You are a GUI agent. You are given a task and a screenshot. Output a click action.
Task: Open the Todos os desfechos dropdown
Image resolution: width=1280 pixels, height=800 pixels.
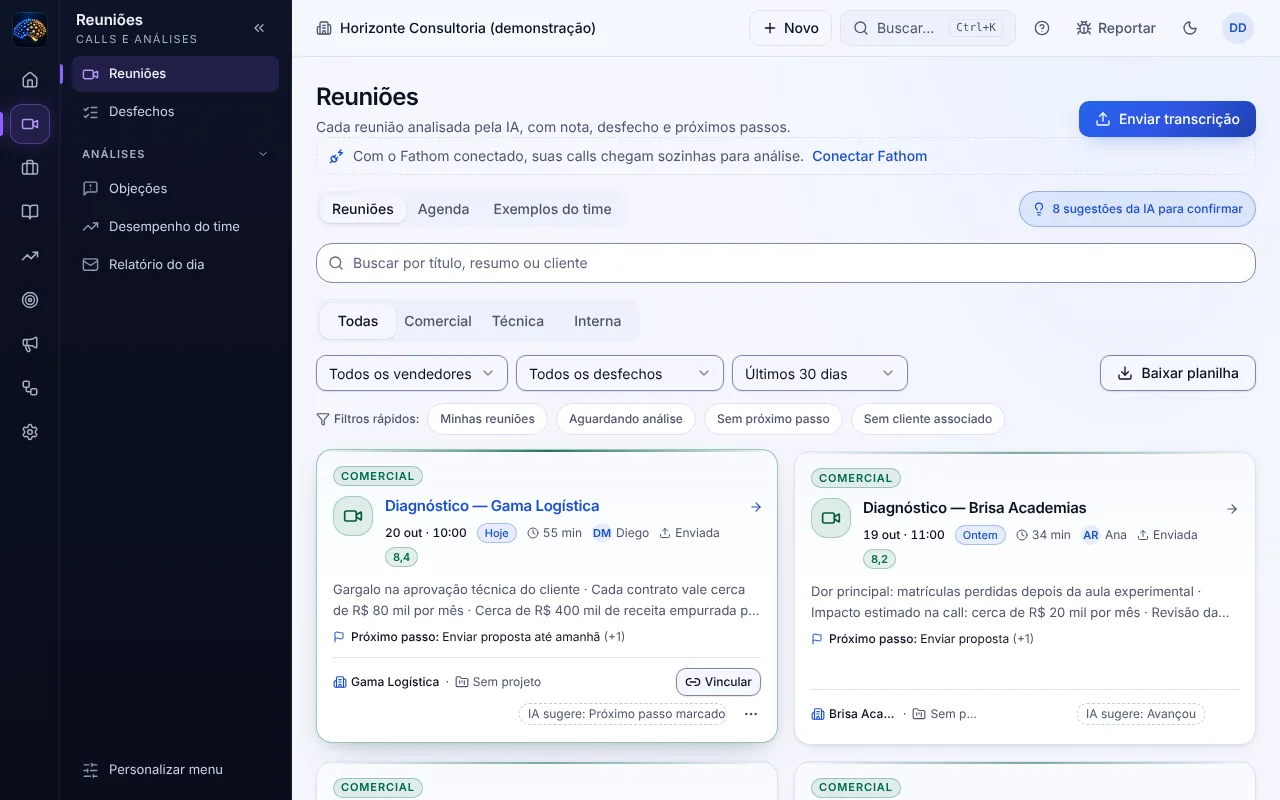[620, 373]
